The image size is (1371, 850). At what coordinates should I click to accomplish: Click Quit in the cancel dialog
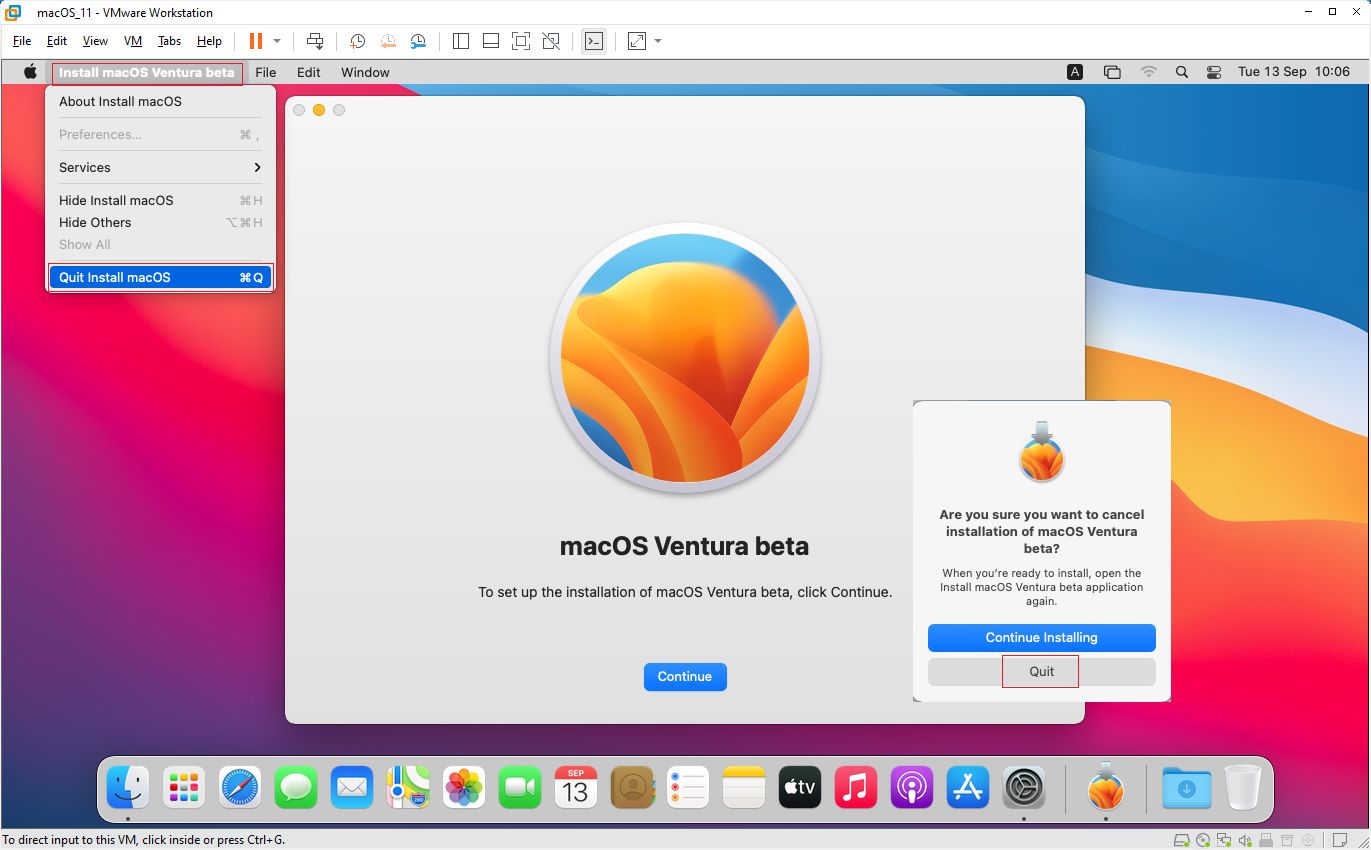(x=1042, y=672)
